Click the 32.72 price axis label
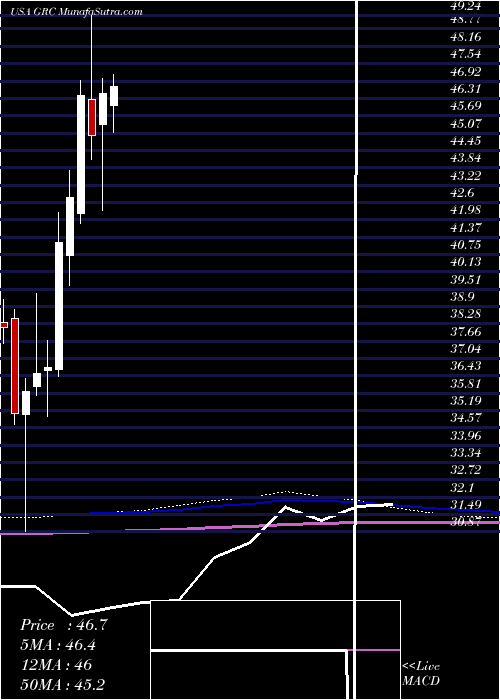 coord(466,470)
